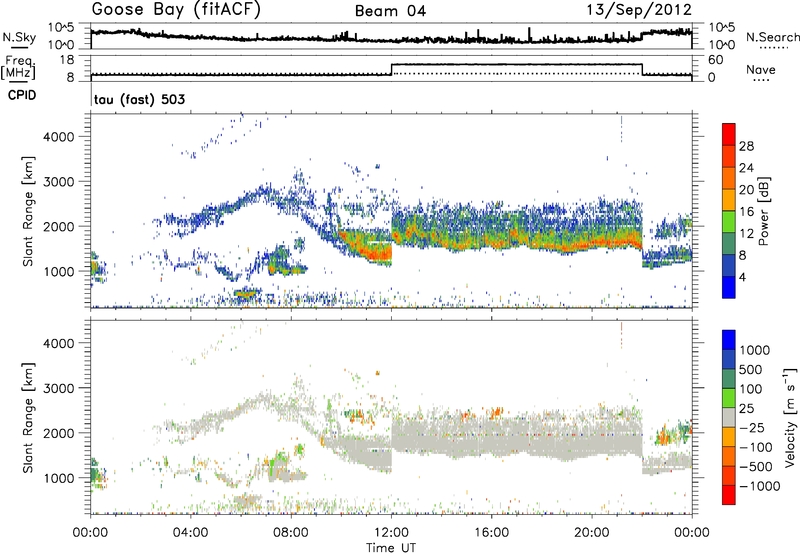Pick the Velocity colorbar segment between -25 and -100

click(x=729, y=437)
